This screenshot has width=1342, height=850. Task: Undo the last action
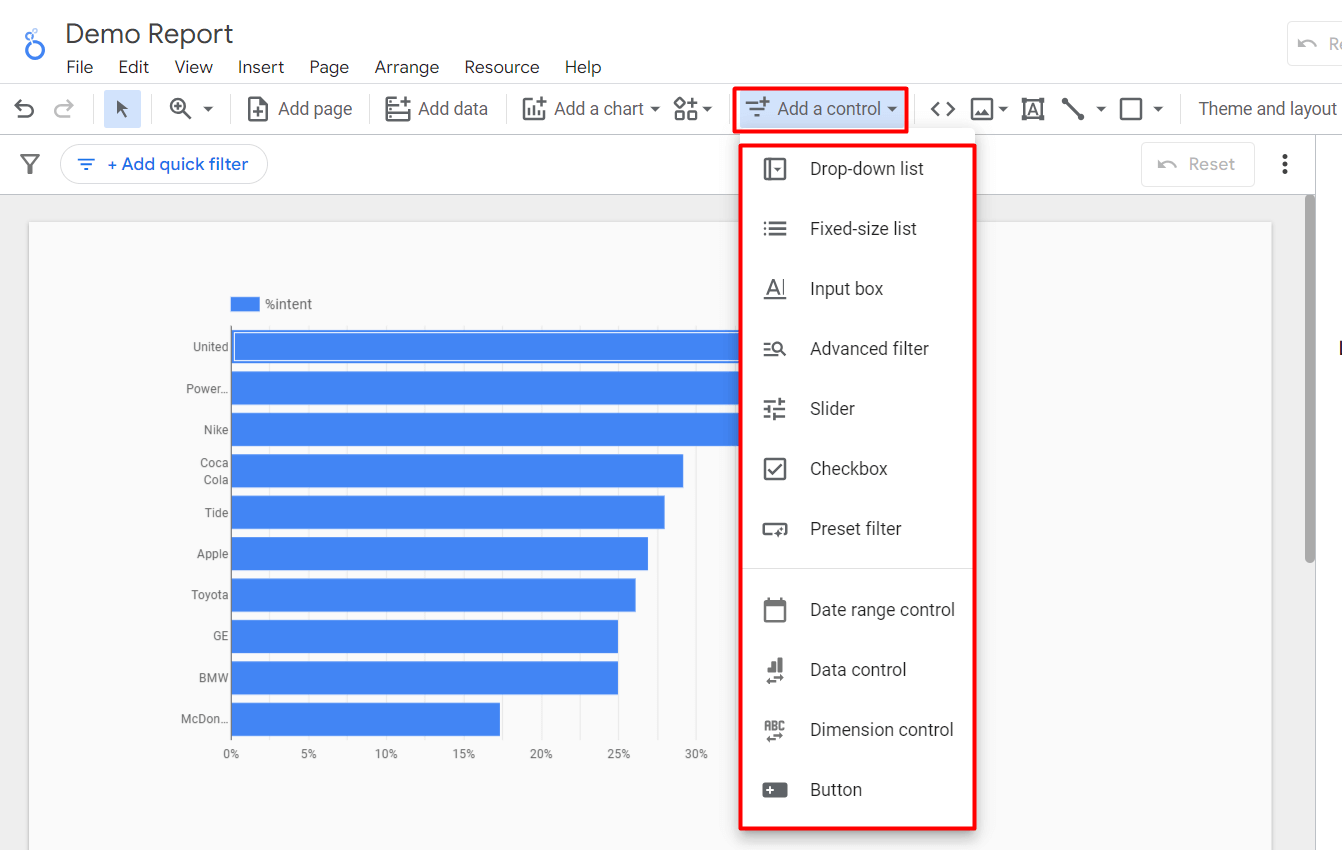click(x=23, y=108)
